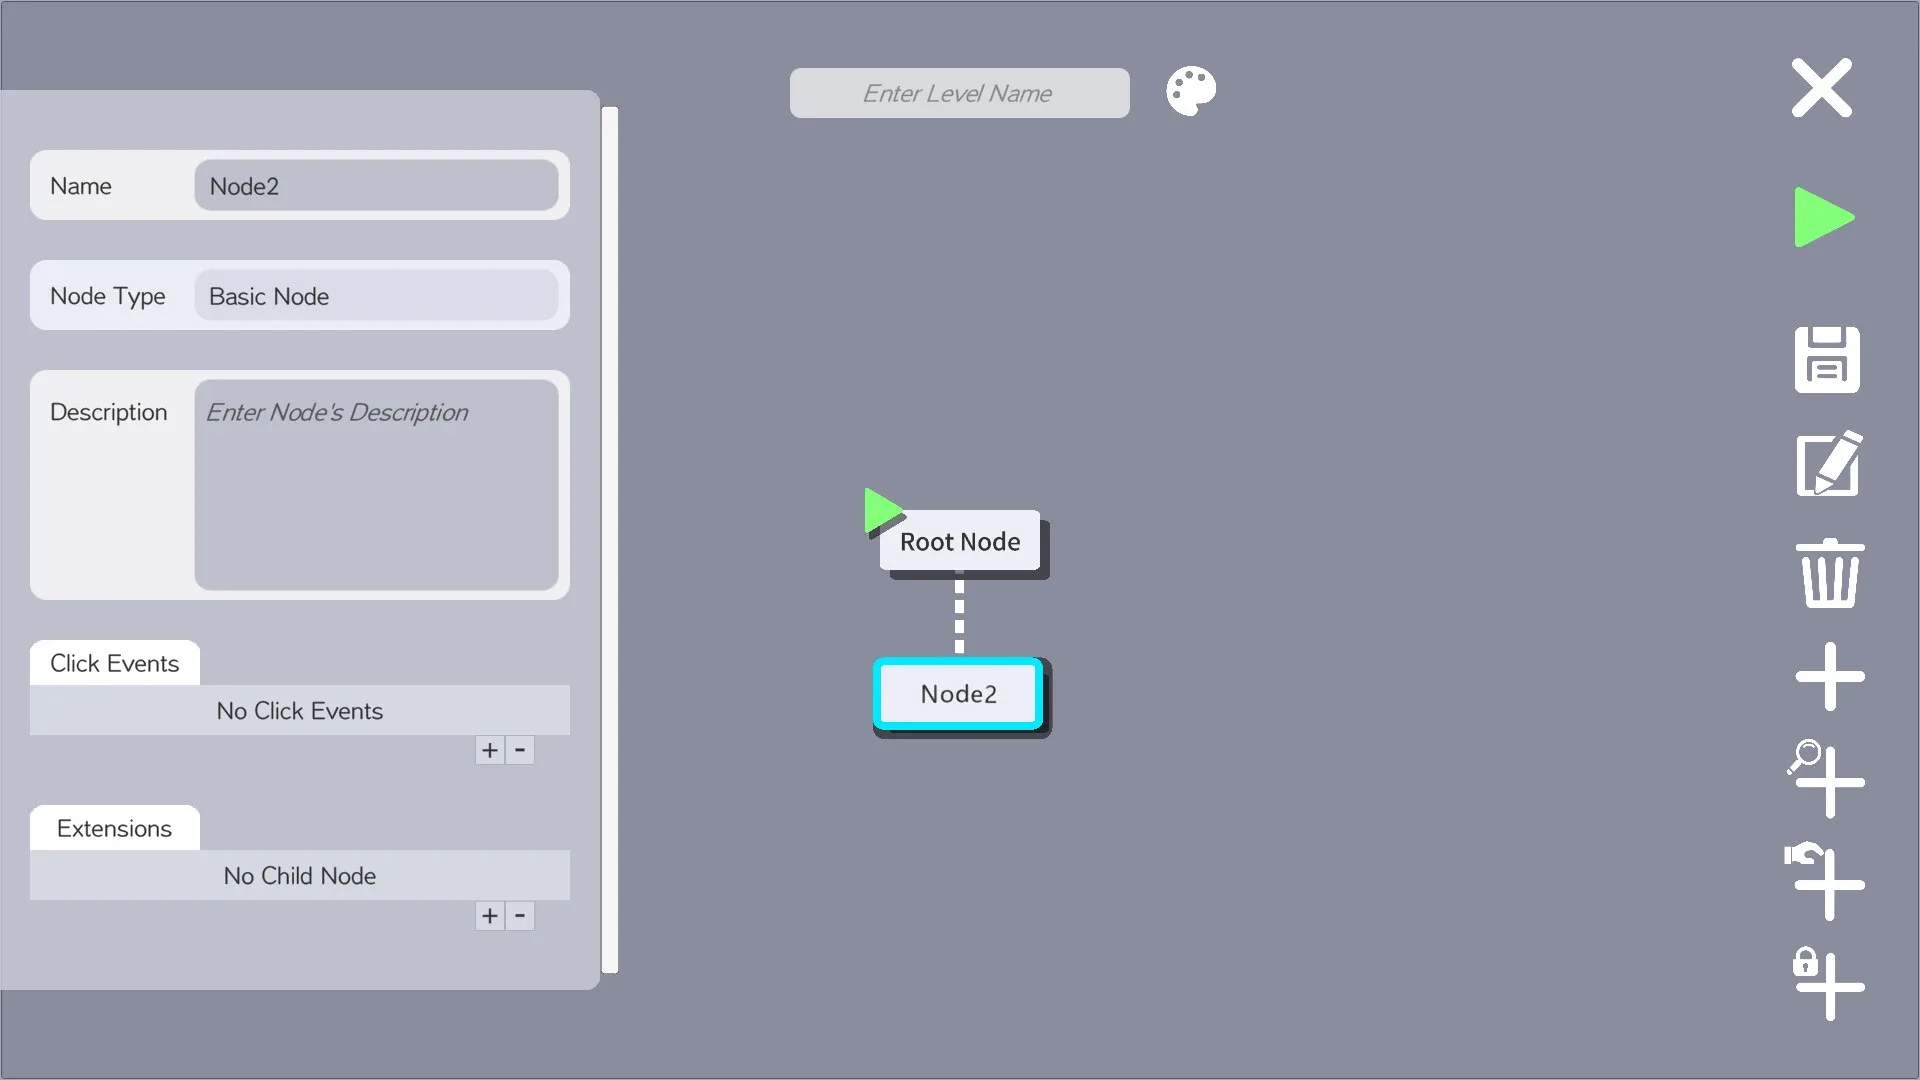Select the Click Events tab
The width and height of the screenshot is (1920, 1080).
tap(114, 663)
